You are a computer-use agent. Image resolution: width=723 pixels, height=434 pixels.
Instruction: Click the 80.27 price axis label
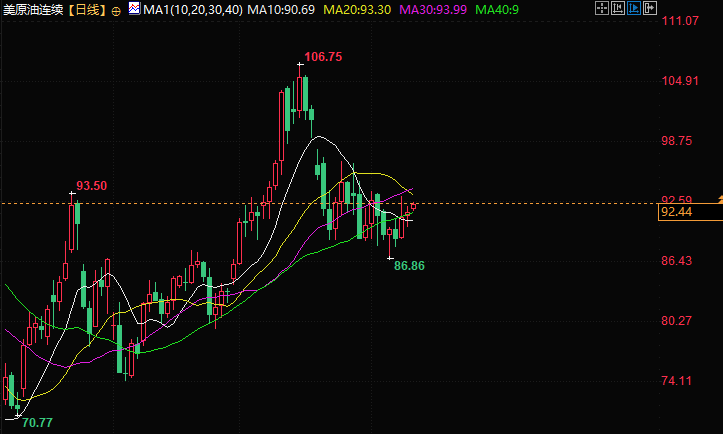click(676, 321)
